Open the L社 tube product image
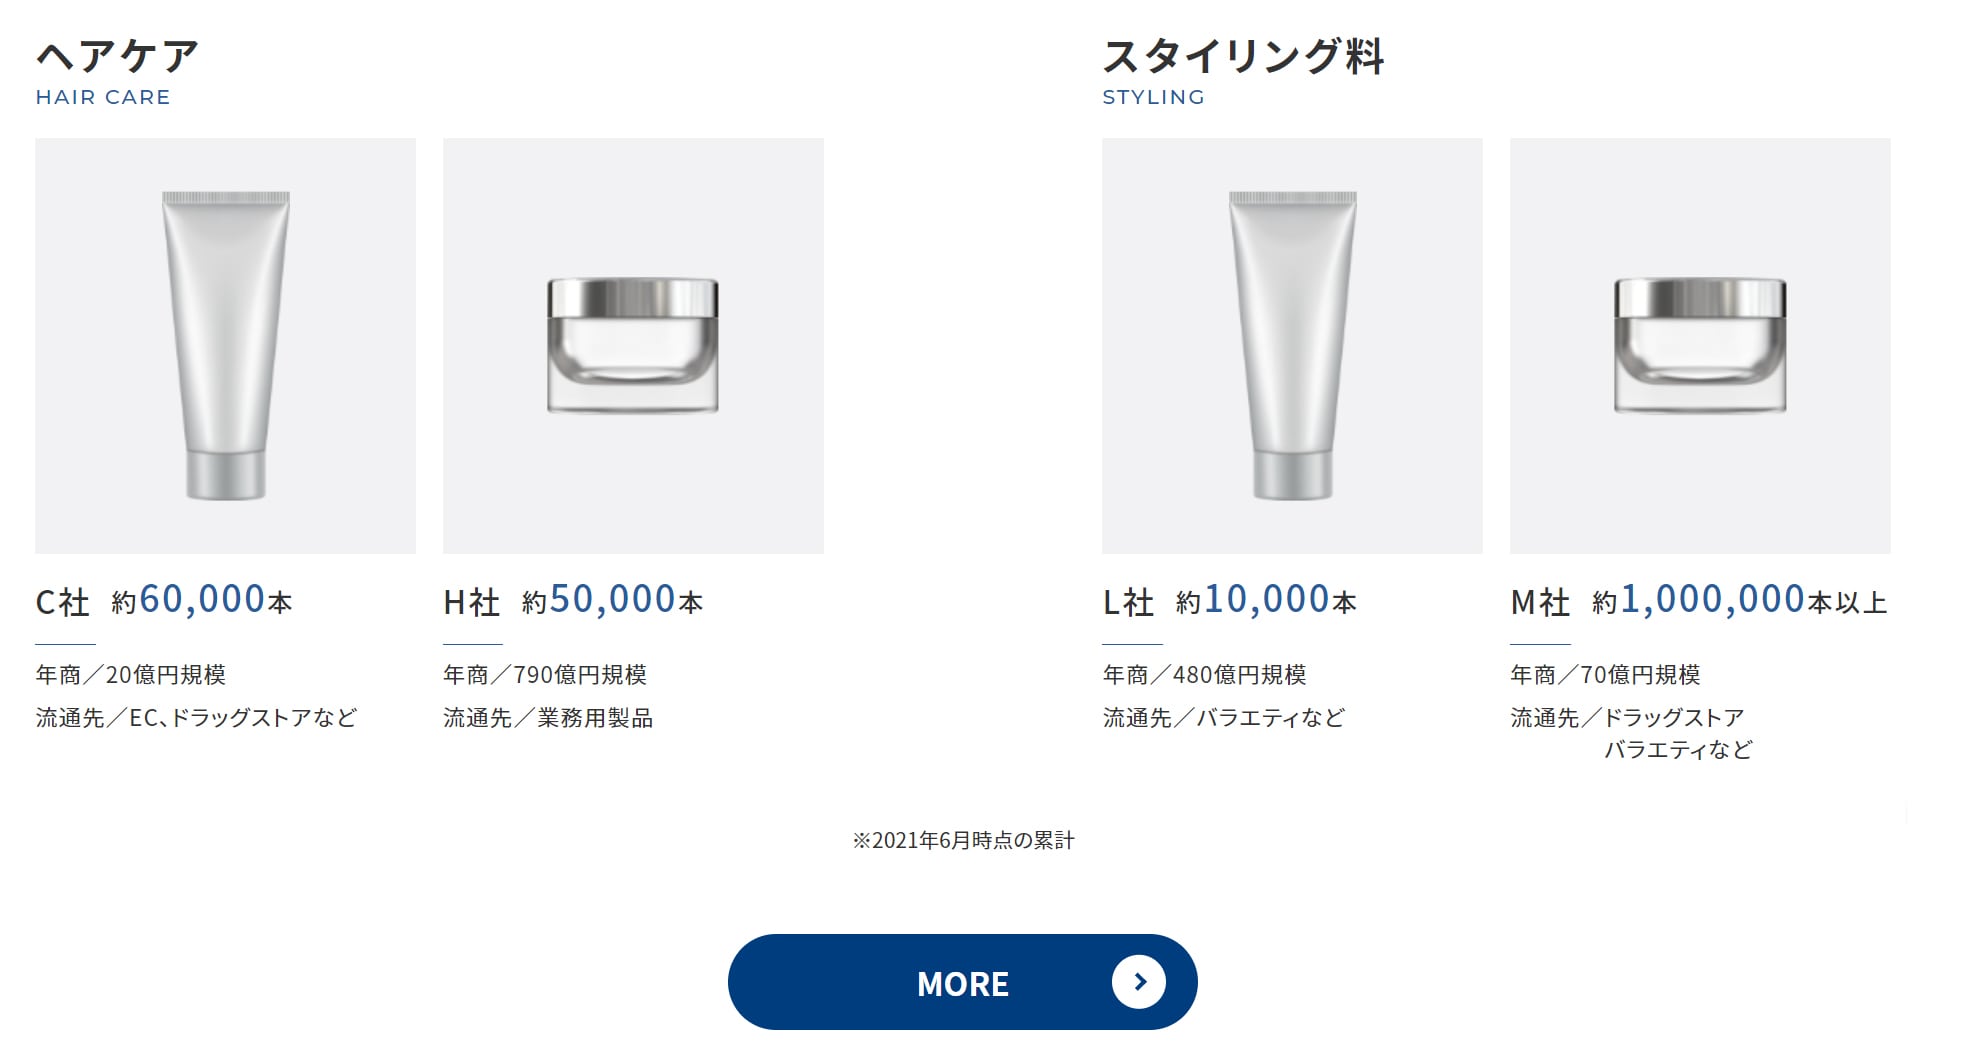Image resolution: width=1961 pixels, height=1060 pixels. [x=1292, y=346]
